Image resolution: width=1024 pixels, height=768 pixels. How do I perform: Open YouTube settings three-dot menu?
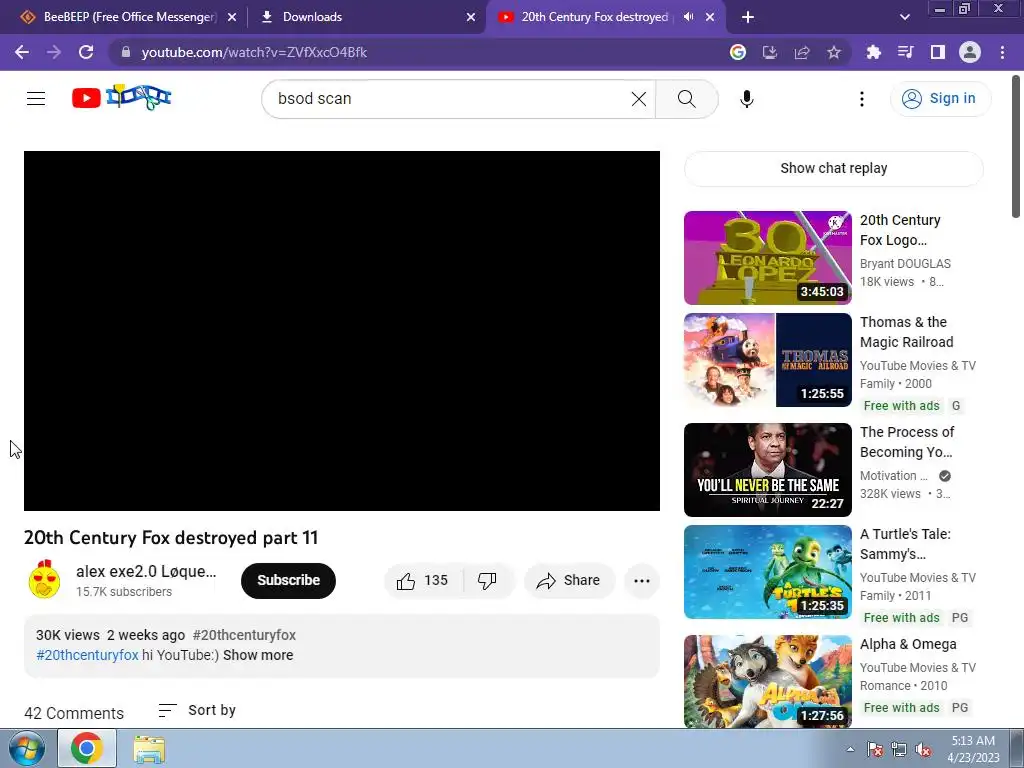click(861, 99)
